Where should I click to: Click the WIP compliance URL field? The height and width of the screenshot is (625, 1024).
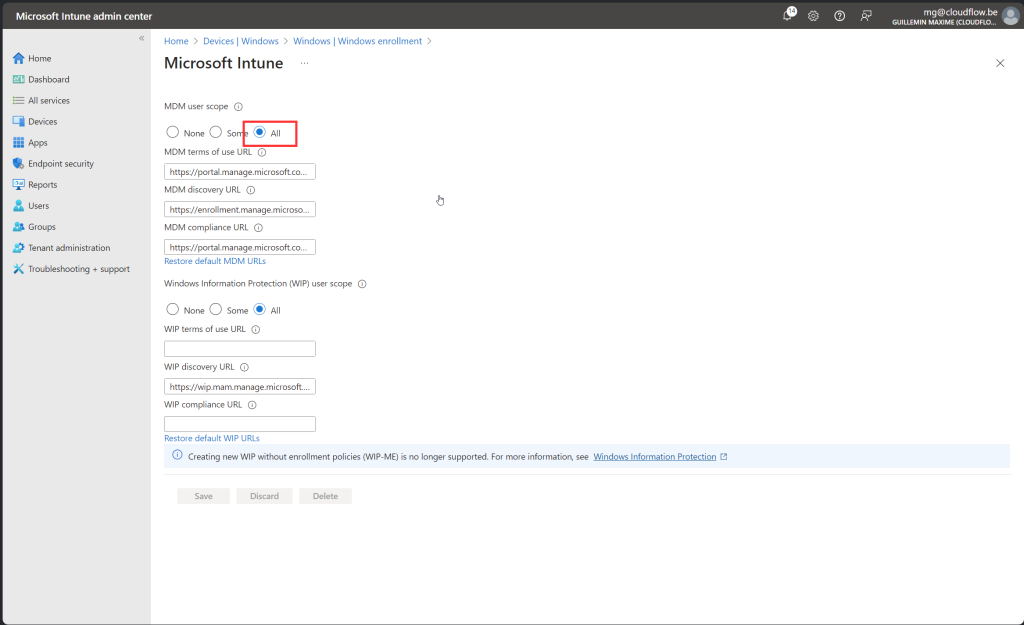click(240, 424)
